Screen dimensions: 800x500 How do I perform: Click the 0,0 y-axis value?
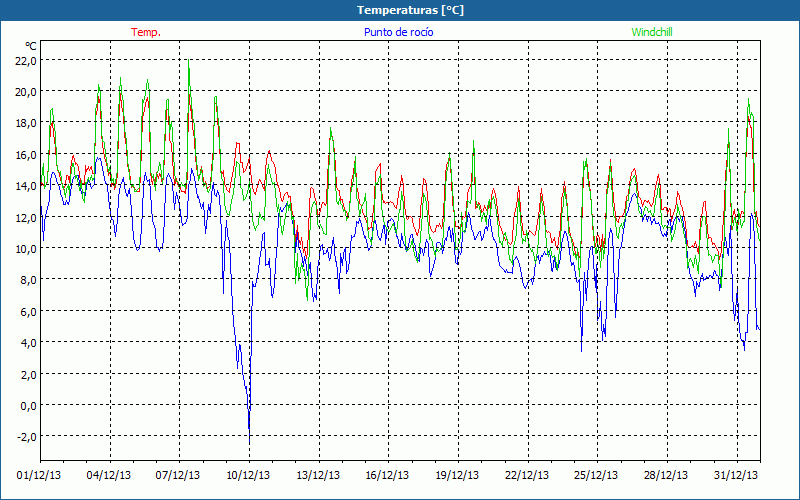pyautogui.click(x=29, y=406)
